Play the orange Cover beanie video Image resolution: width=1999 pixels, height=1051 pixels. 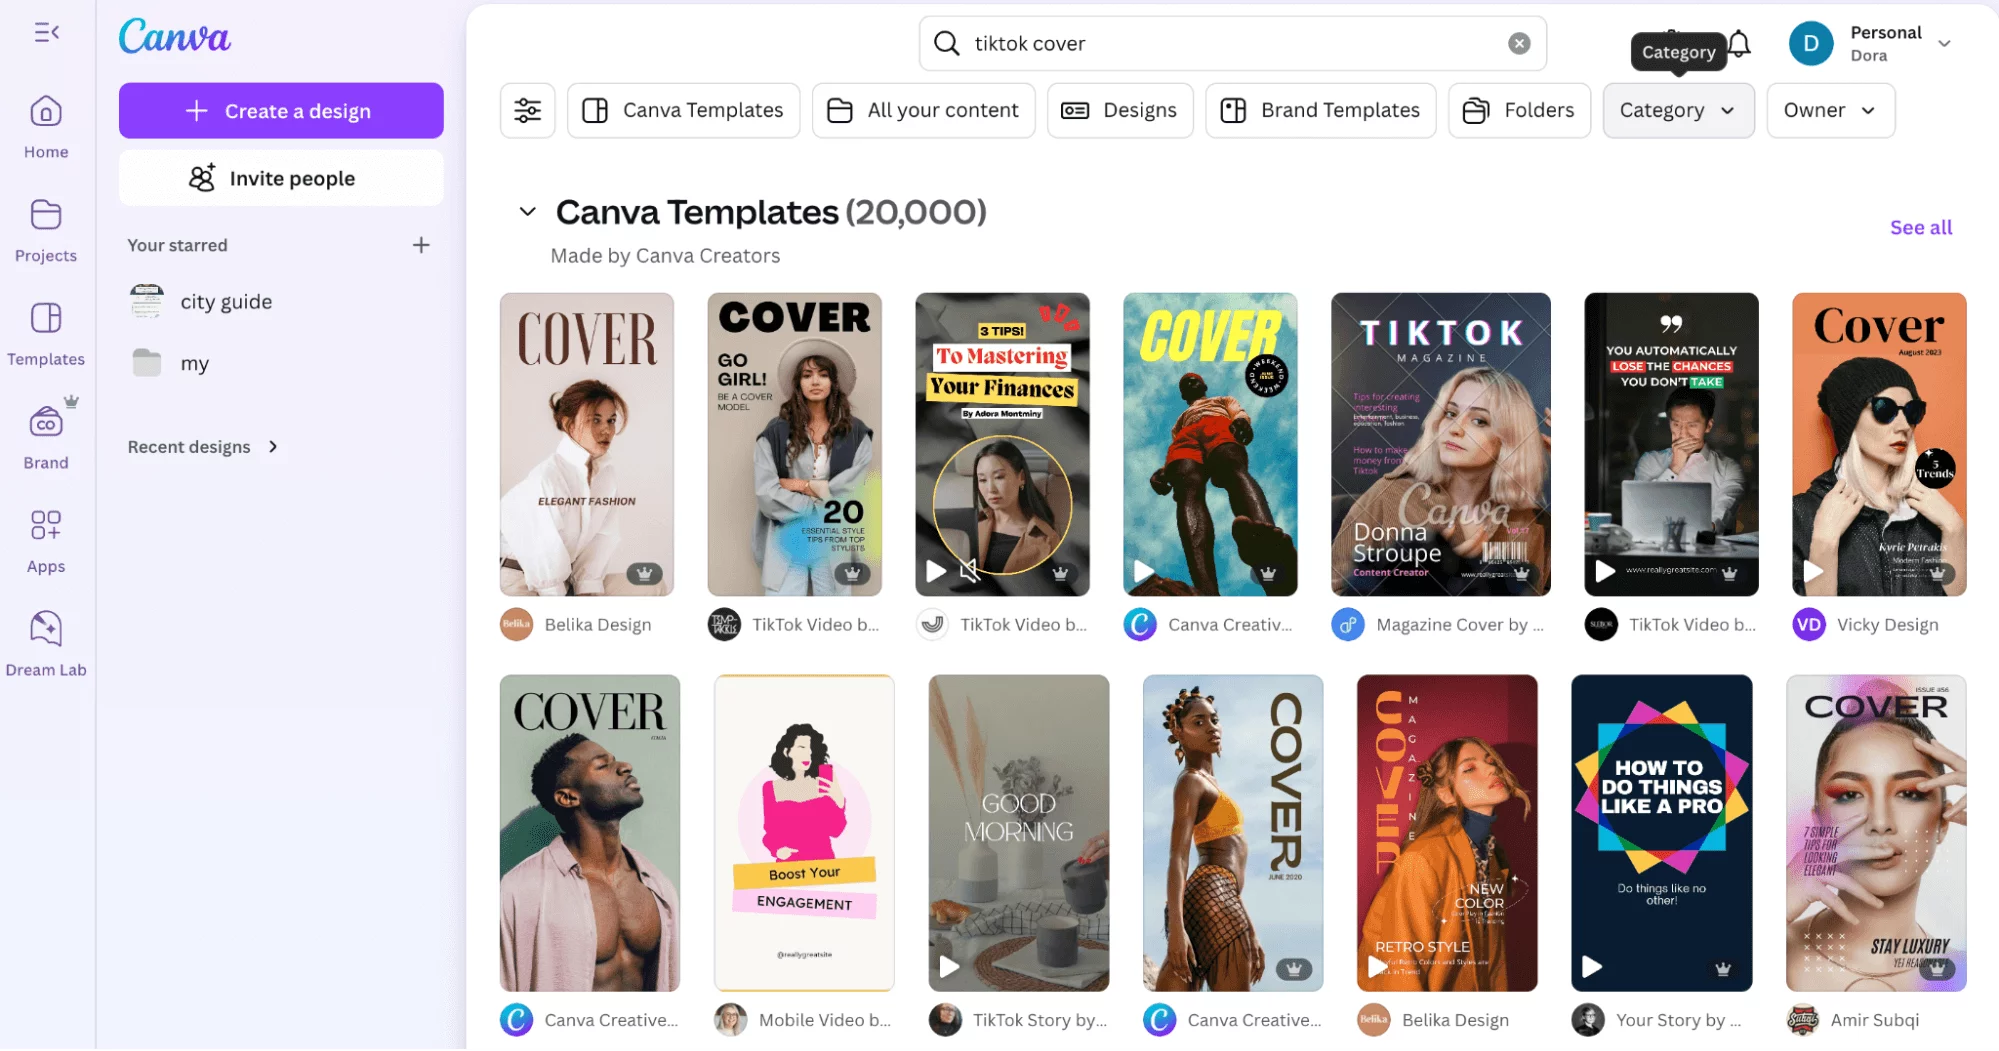coord(1813,571)
